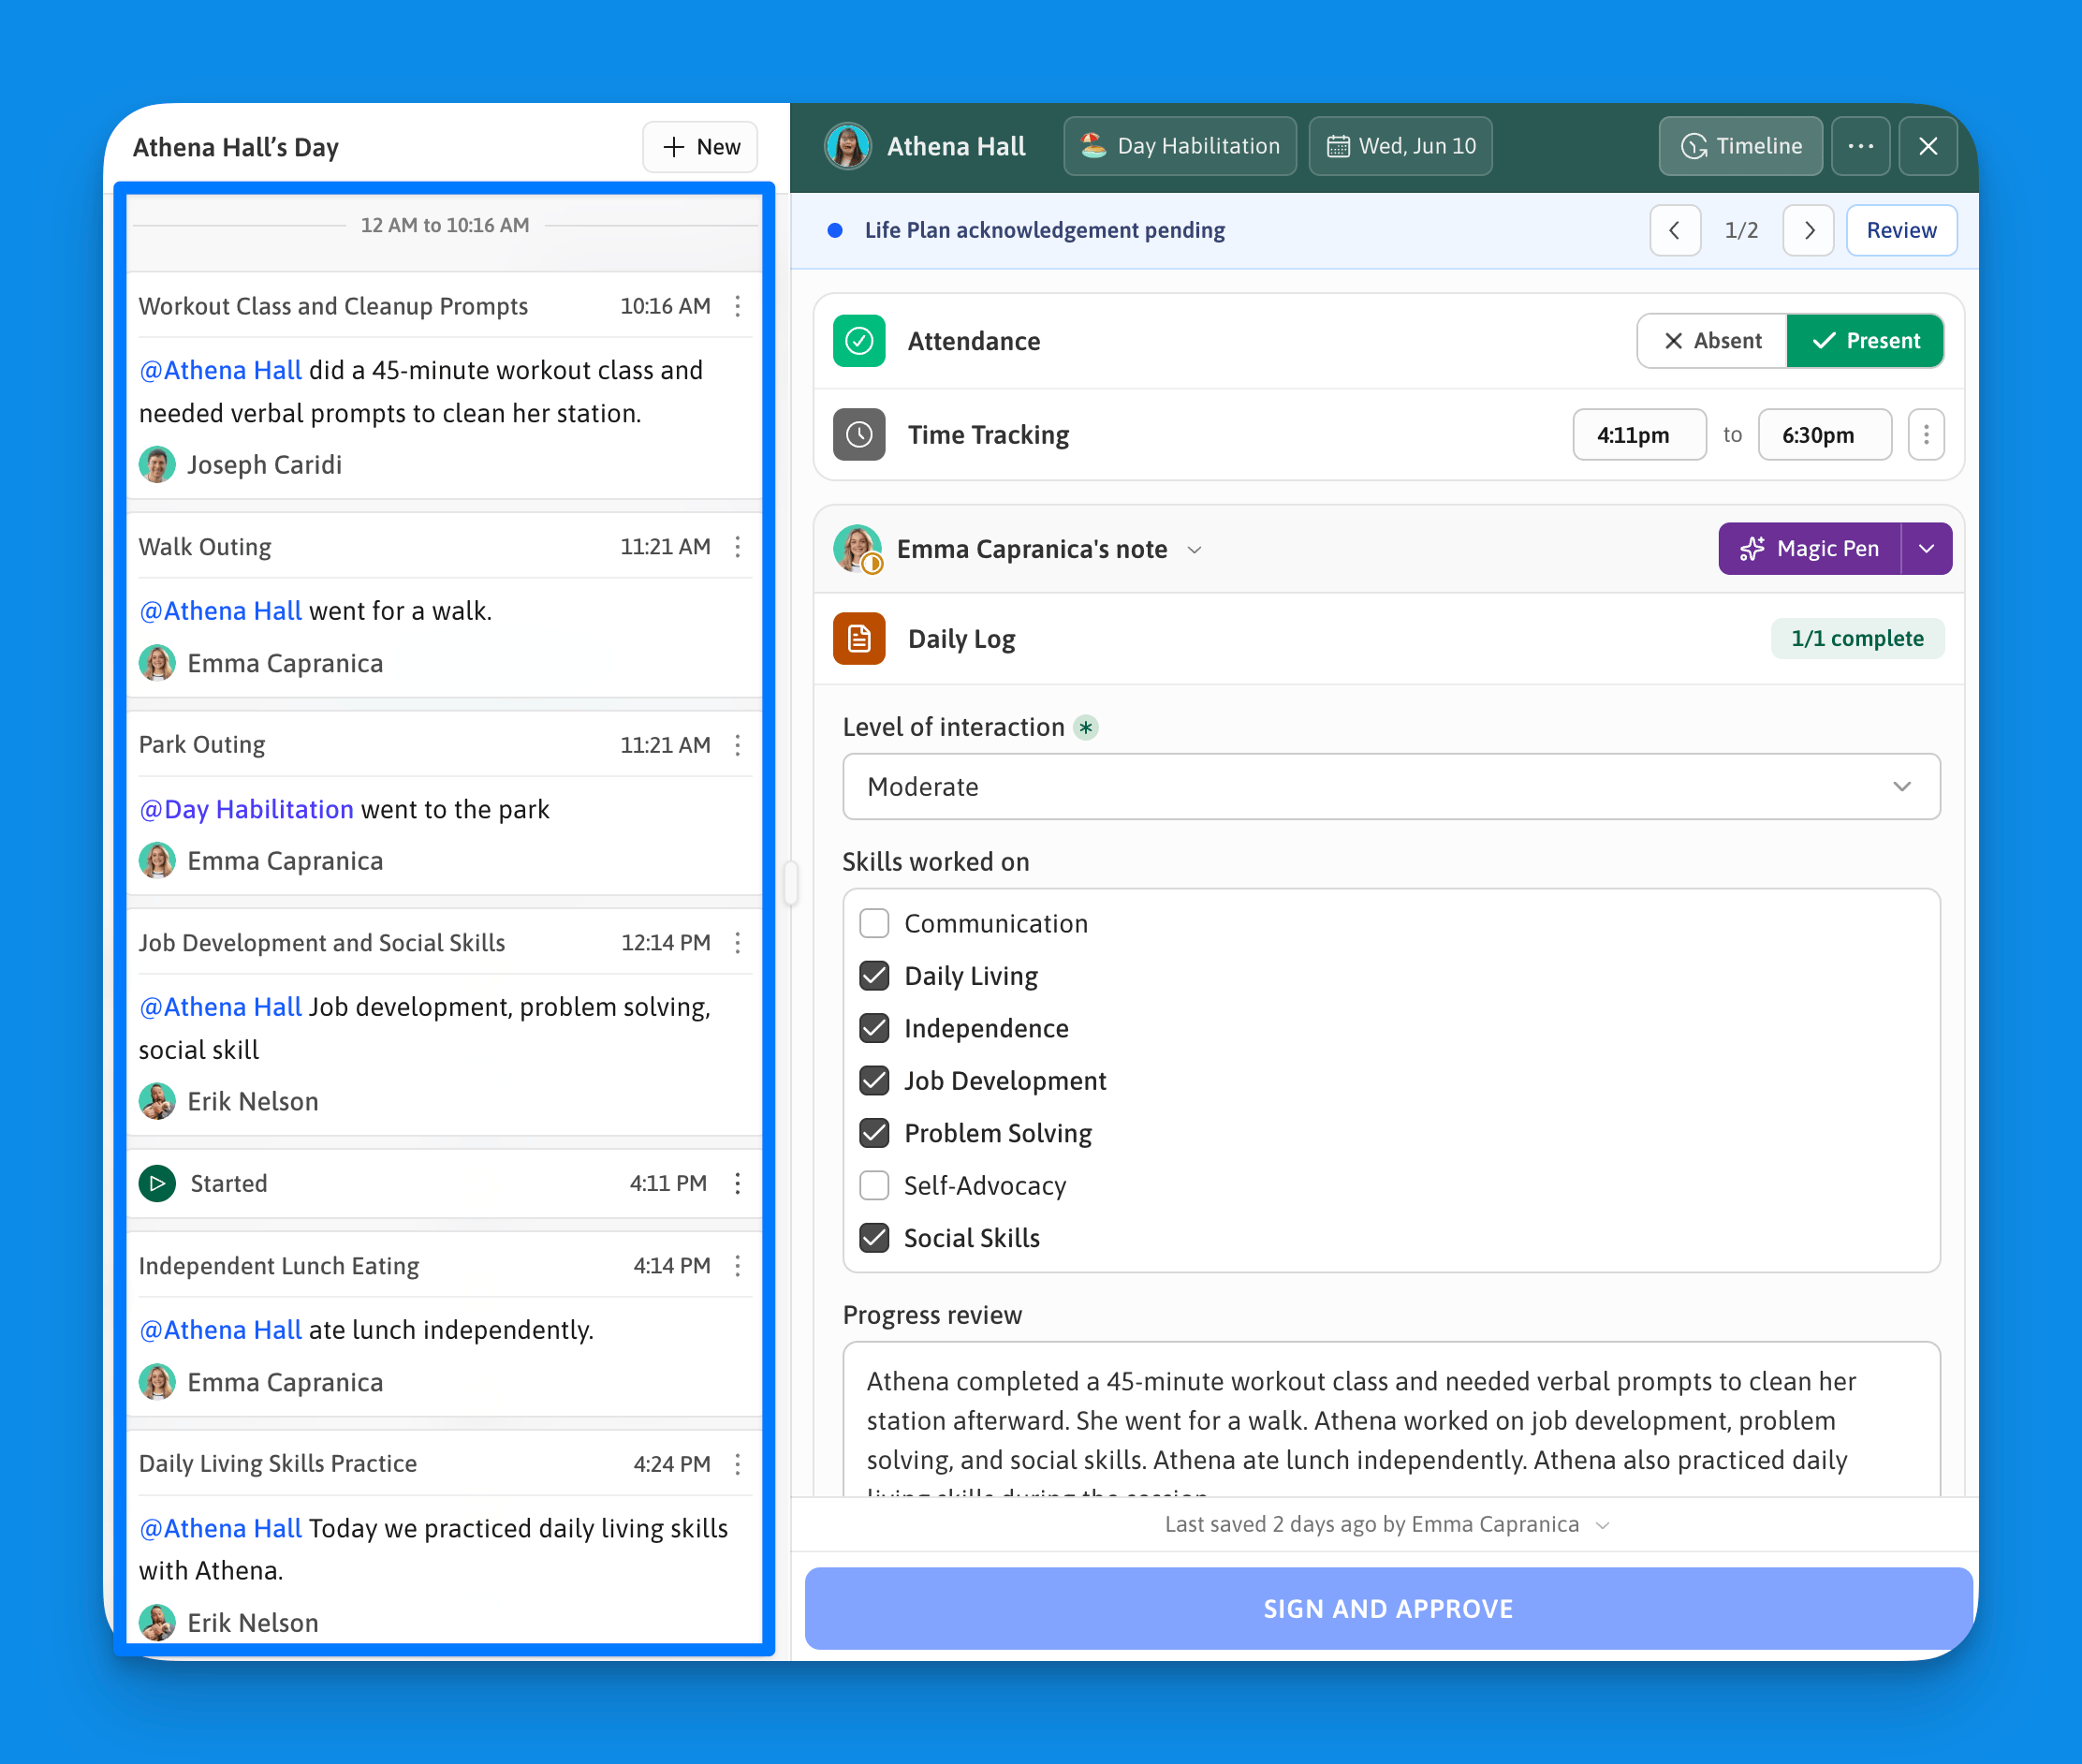This screenshot has width=2082, height=1764.
Task: Open options for Independent Lunch Eating entry
Action: pyautogui.click(x=738, y=1266)
